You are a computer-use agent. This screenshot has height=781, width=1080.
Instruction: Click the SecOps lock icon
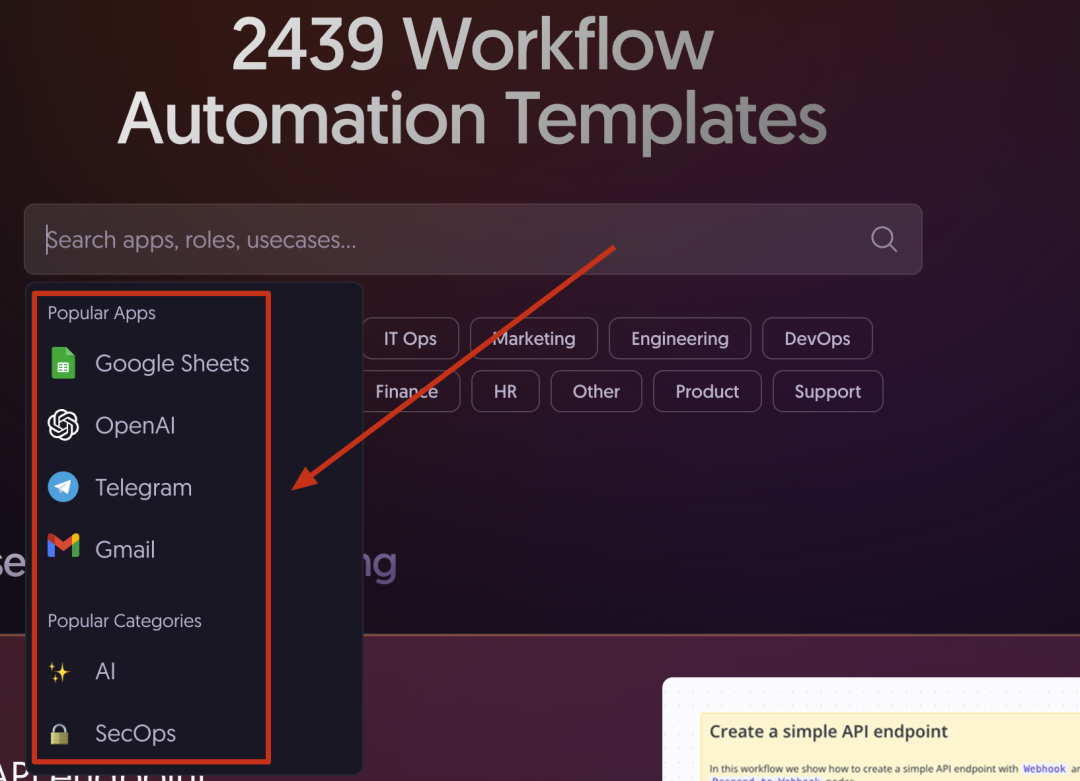(59, 734)
